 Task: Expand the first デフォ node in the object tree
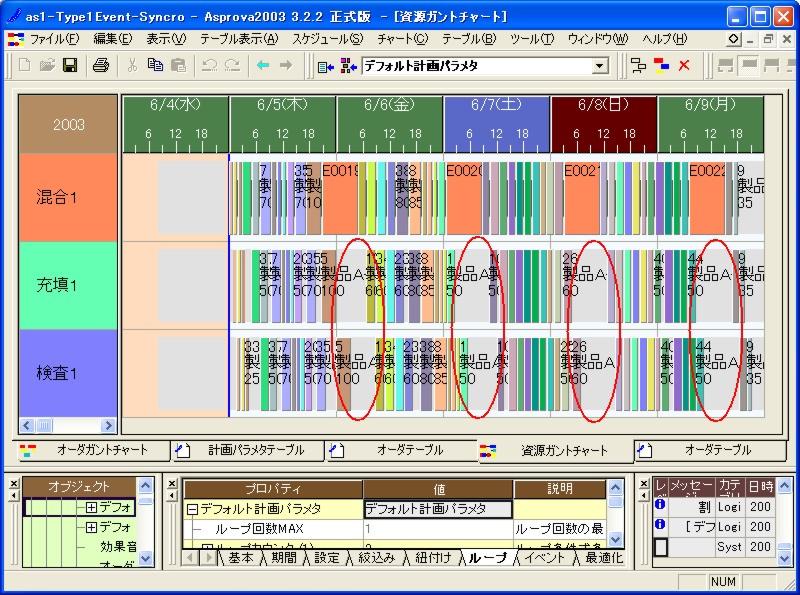91,507
